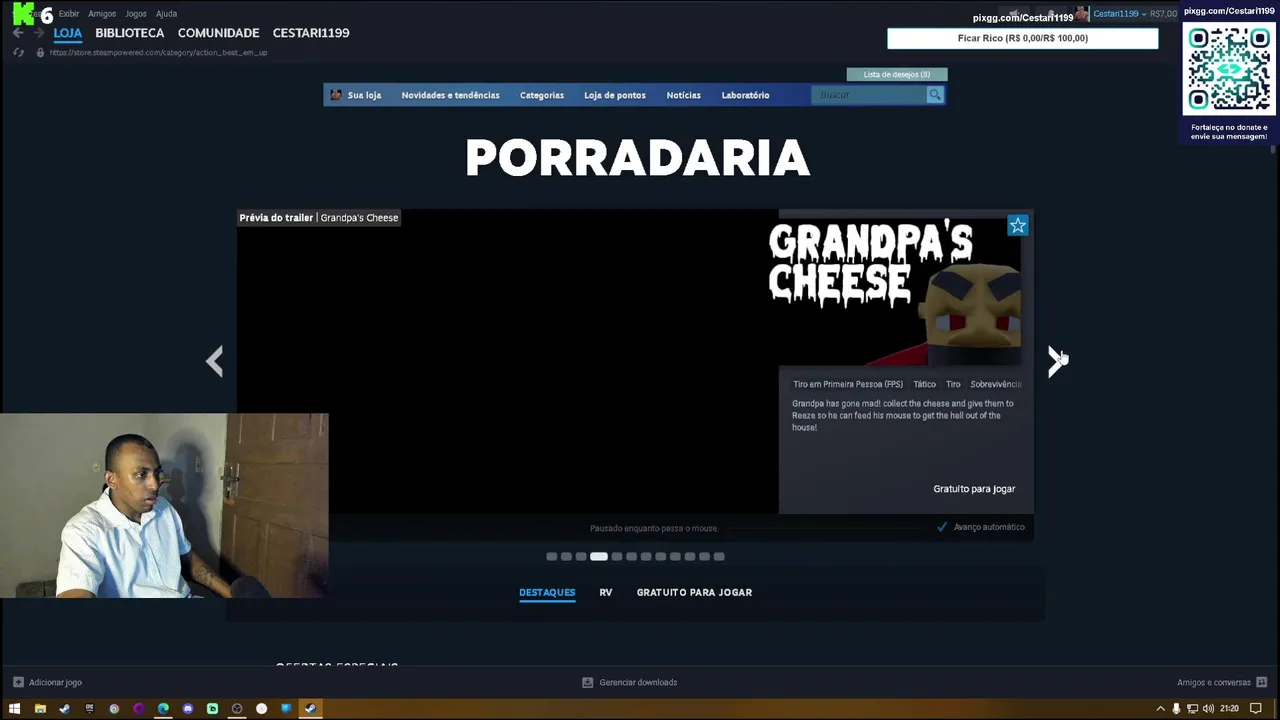Viewport: 1280px width, 720px height.
Task: Open the Notícias store link
Action: [x=684, y=95]
